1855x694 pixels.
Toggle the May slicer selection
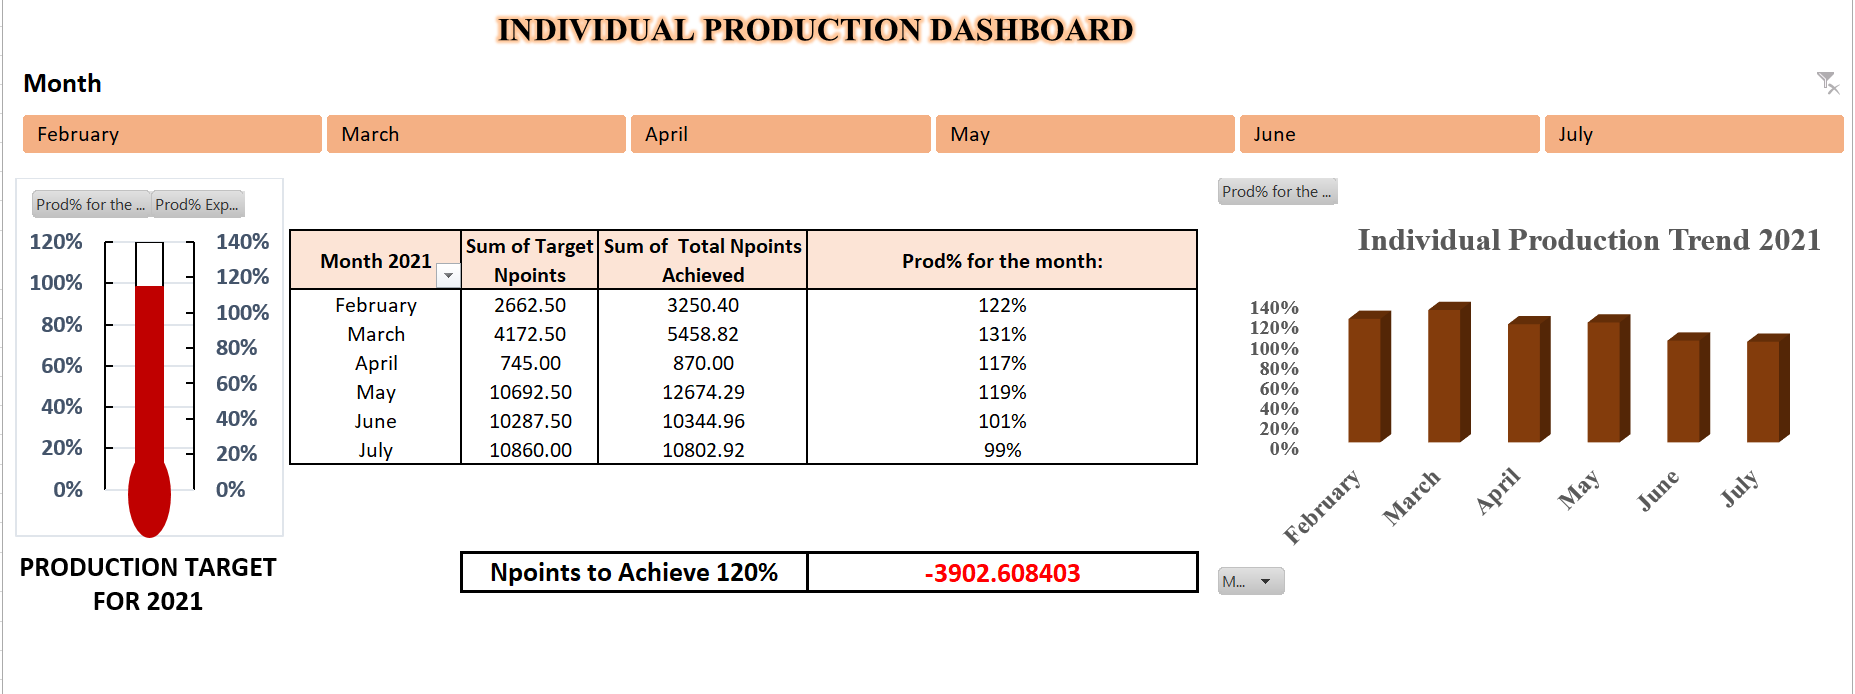[x=1084, y=134]
